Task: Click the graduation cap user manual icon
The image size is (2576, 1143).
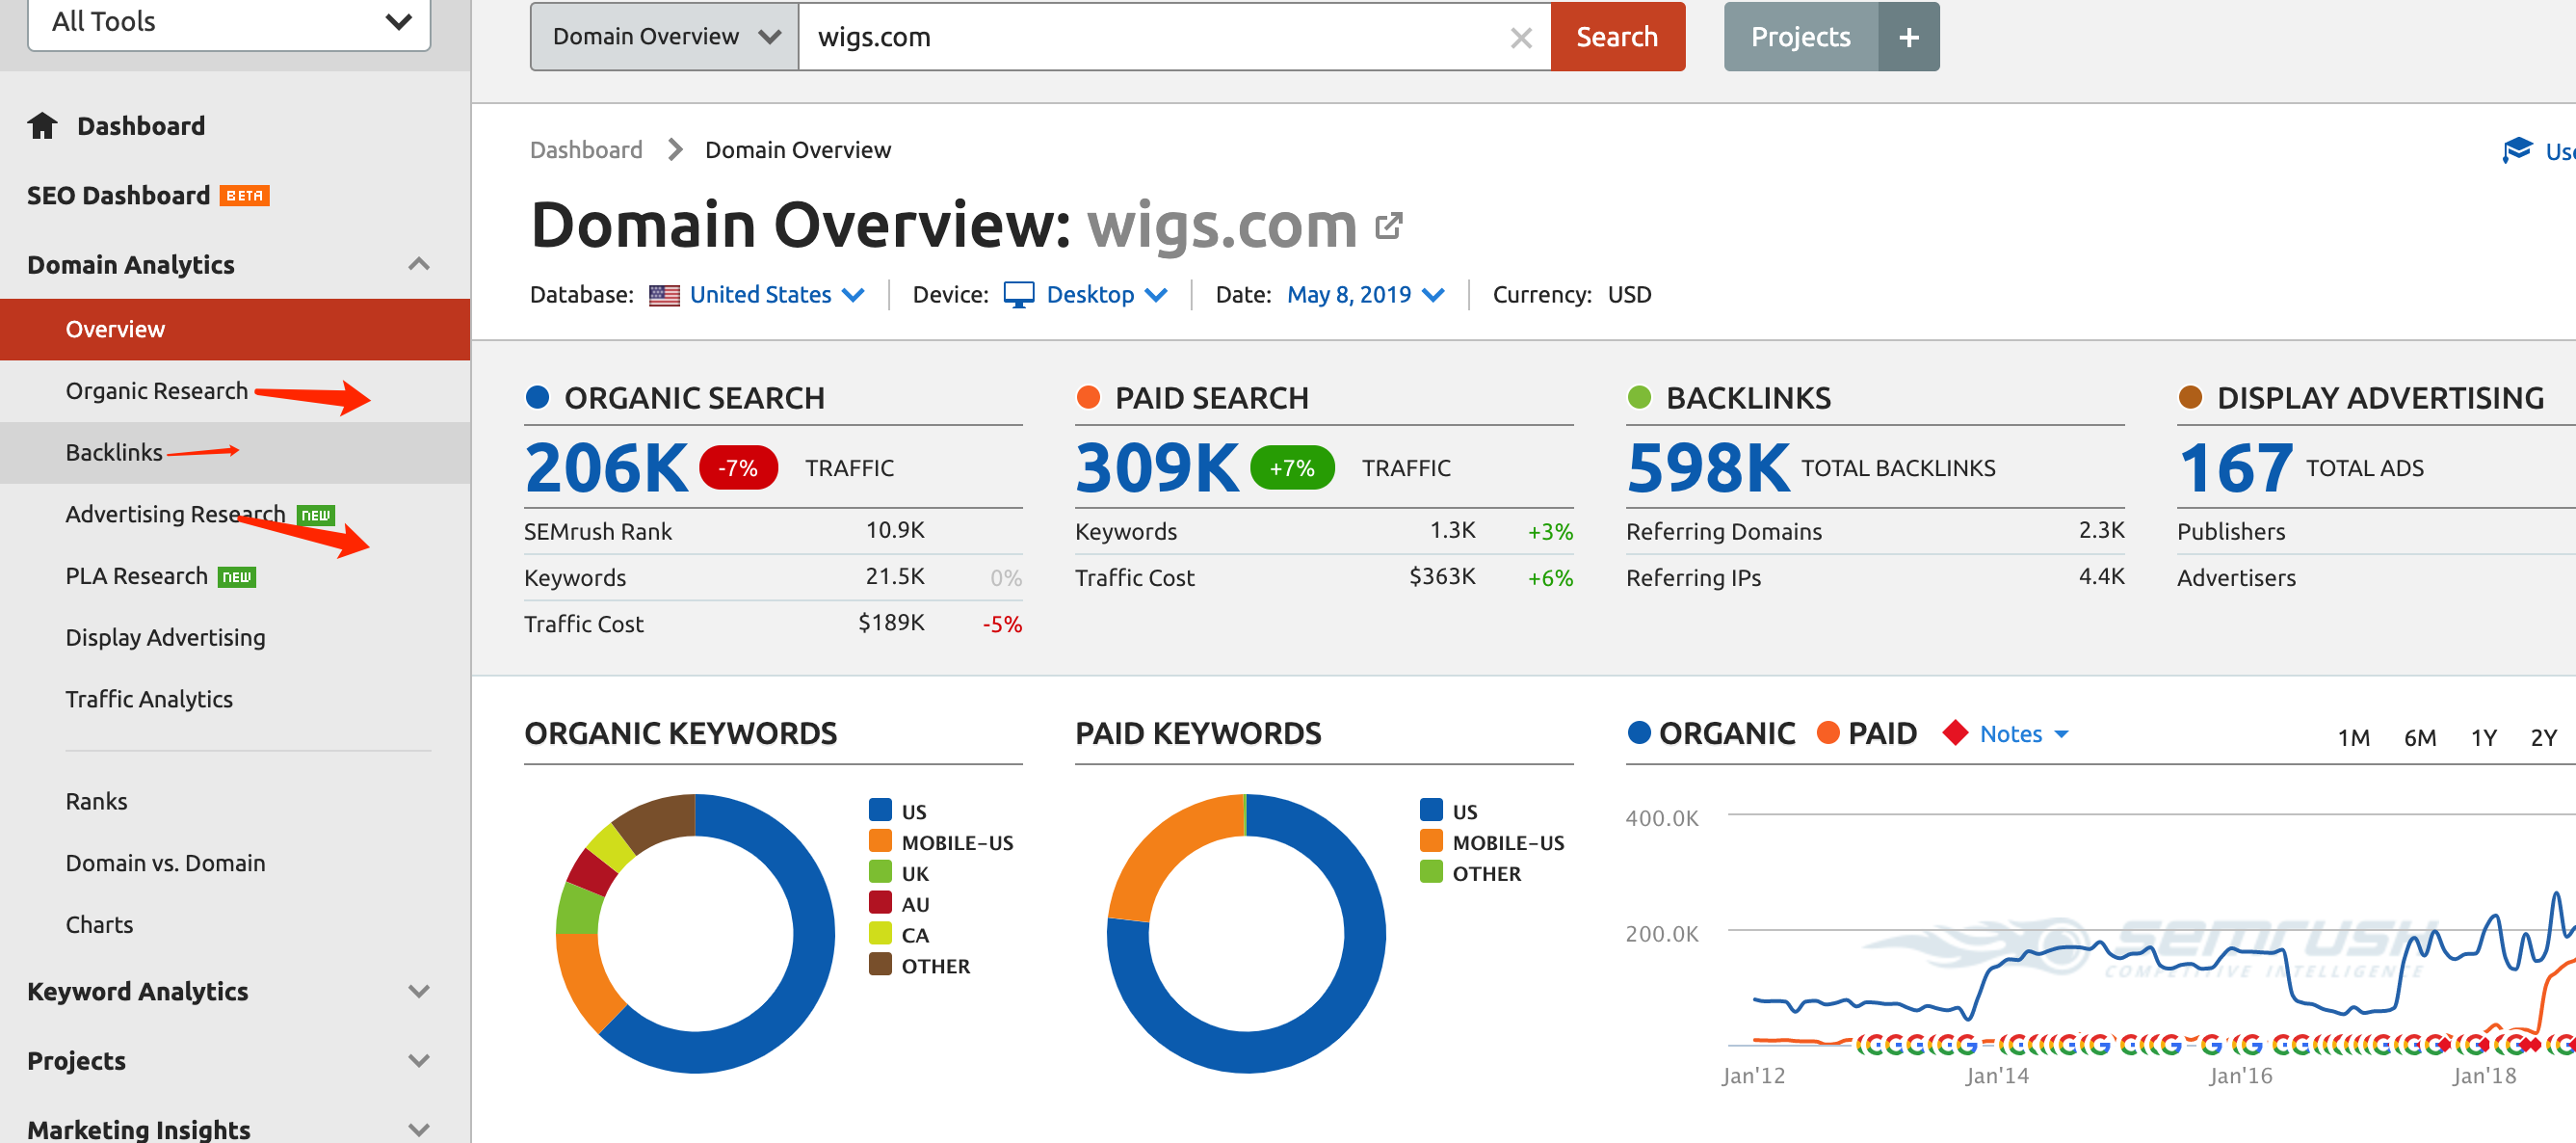Action: click(2516, 150)
